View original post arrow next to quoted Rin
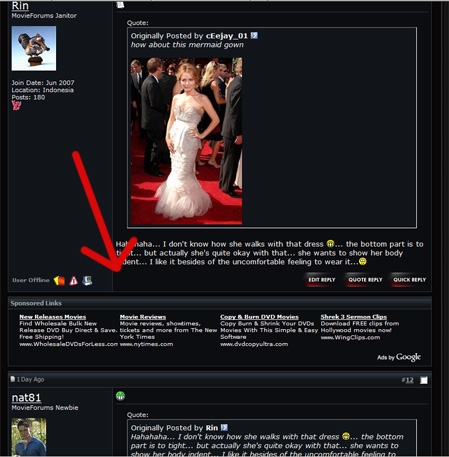Image resolution: width=449 pixels, height=457 pixels. click(224, 427)
